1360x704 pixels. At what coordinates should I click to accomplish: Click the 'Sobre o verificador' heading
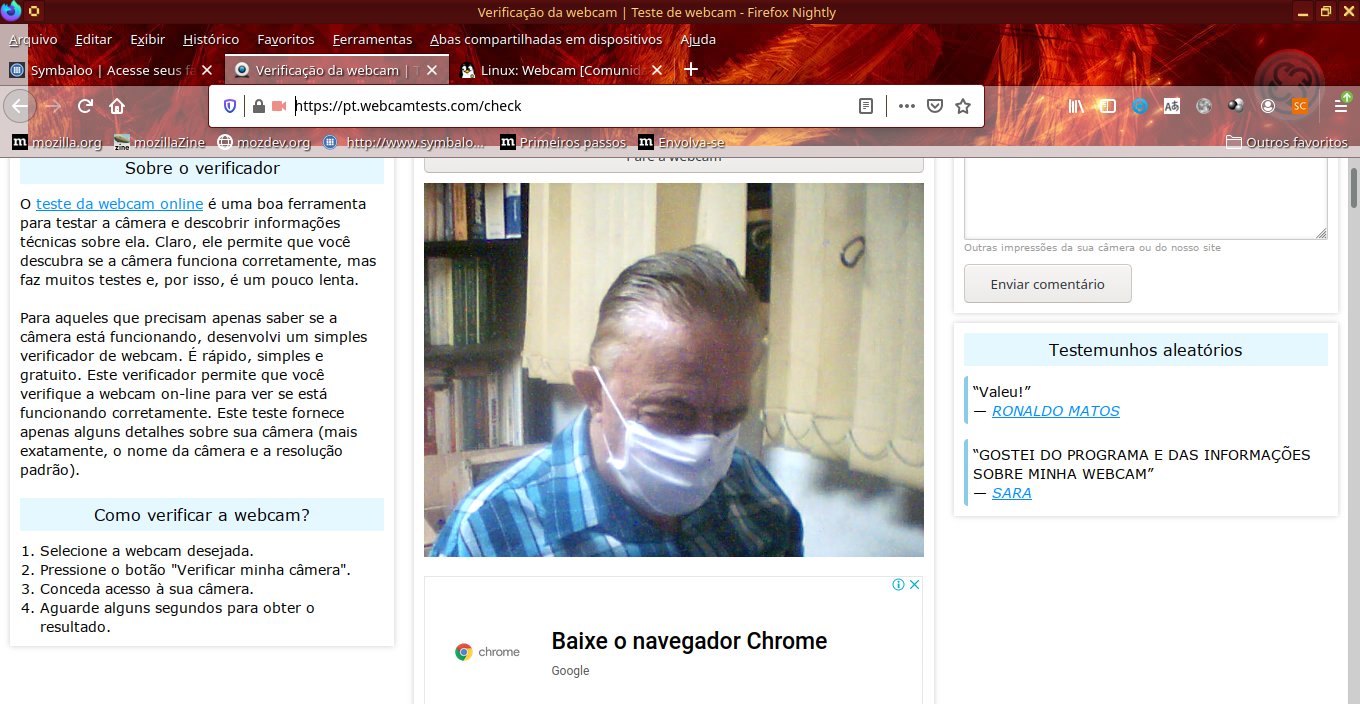click(x=202, y=168)
